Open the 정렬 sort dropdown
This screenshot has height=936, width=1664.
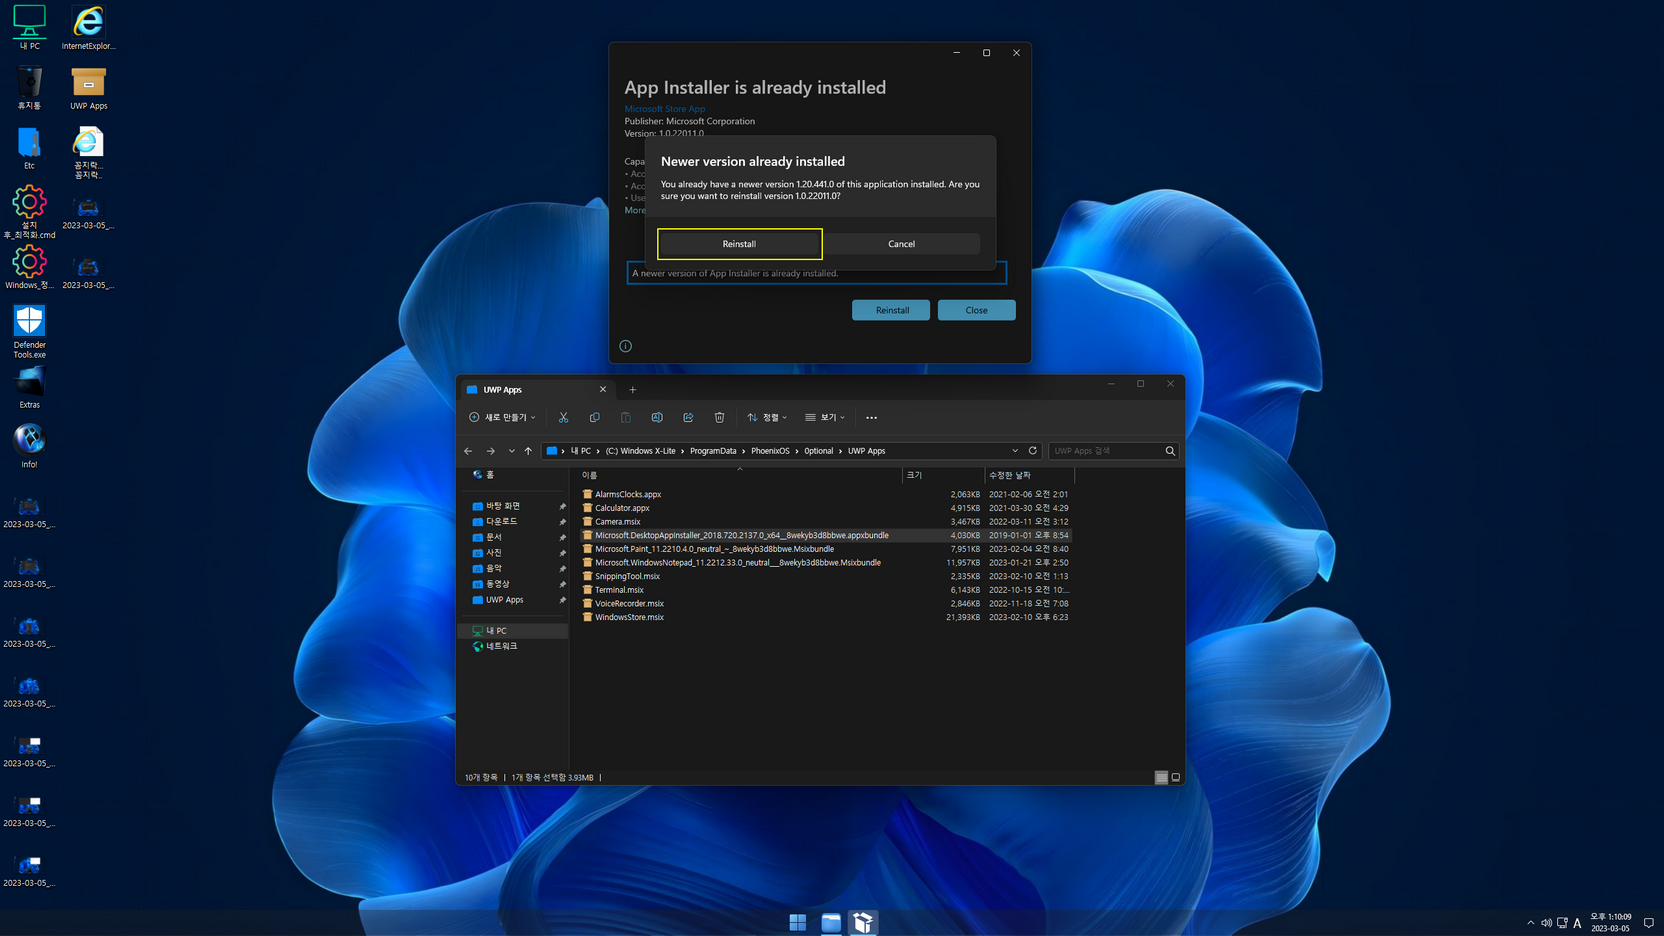tap(767, 417)
